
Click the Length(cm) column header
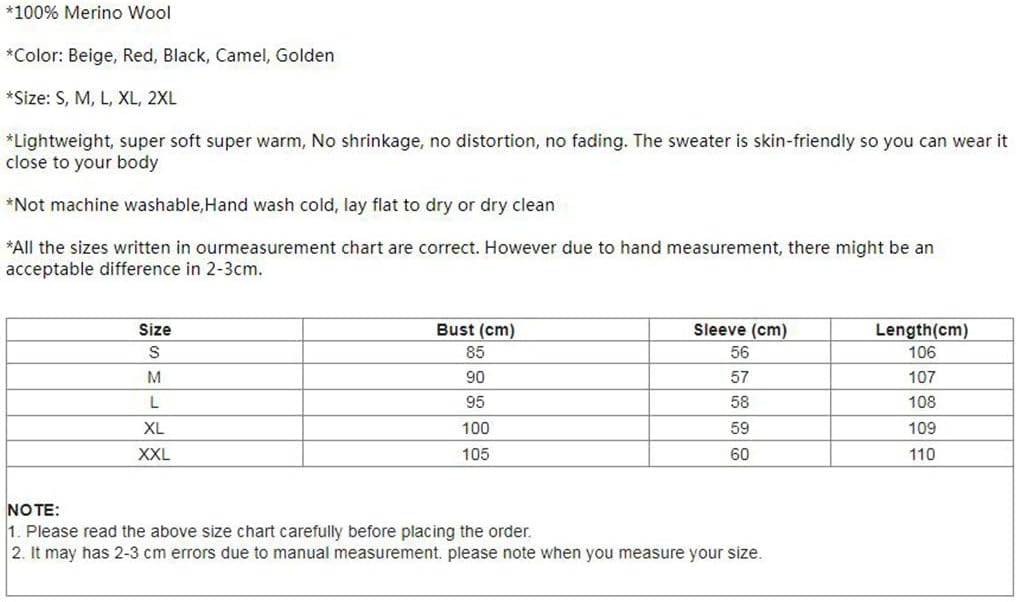click(x=922, y=330)
